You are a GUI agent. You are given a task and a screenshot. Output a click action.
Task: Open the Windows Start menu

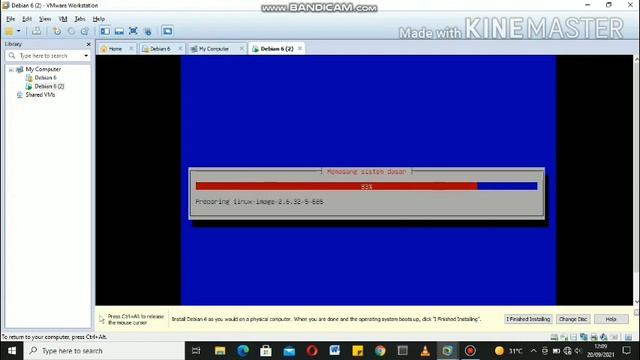(x=12, y=351)
